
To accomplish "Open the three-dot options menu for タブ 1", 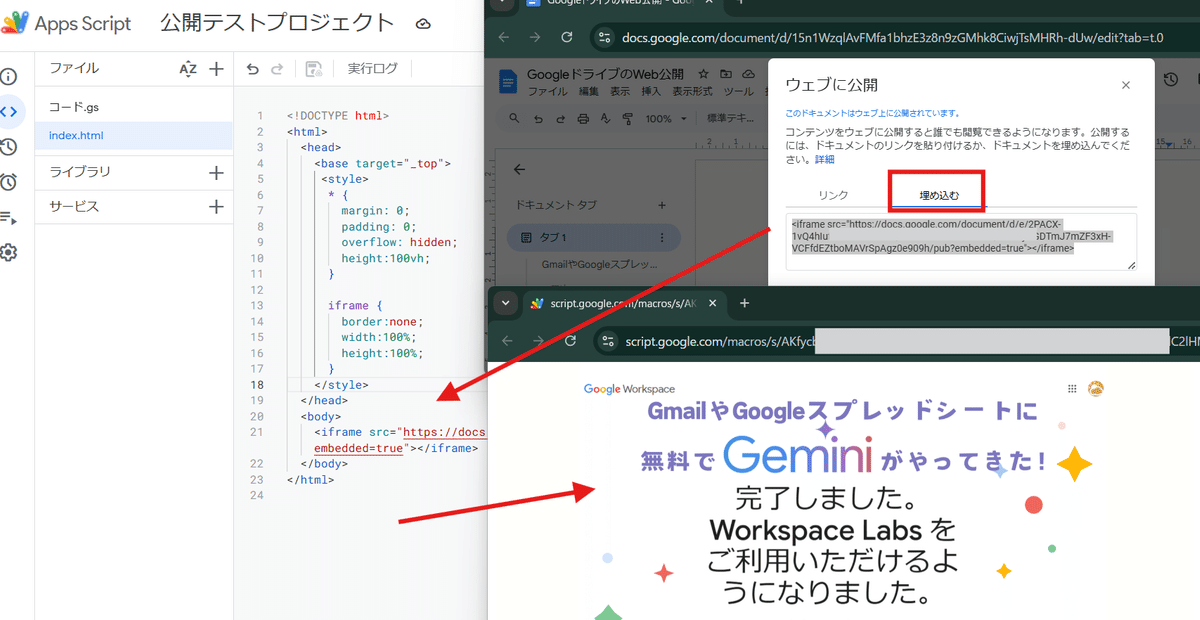I will [661, 238].
